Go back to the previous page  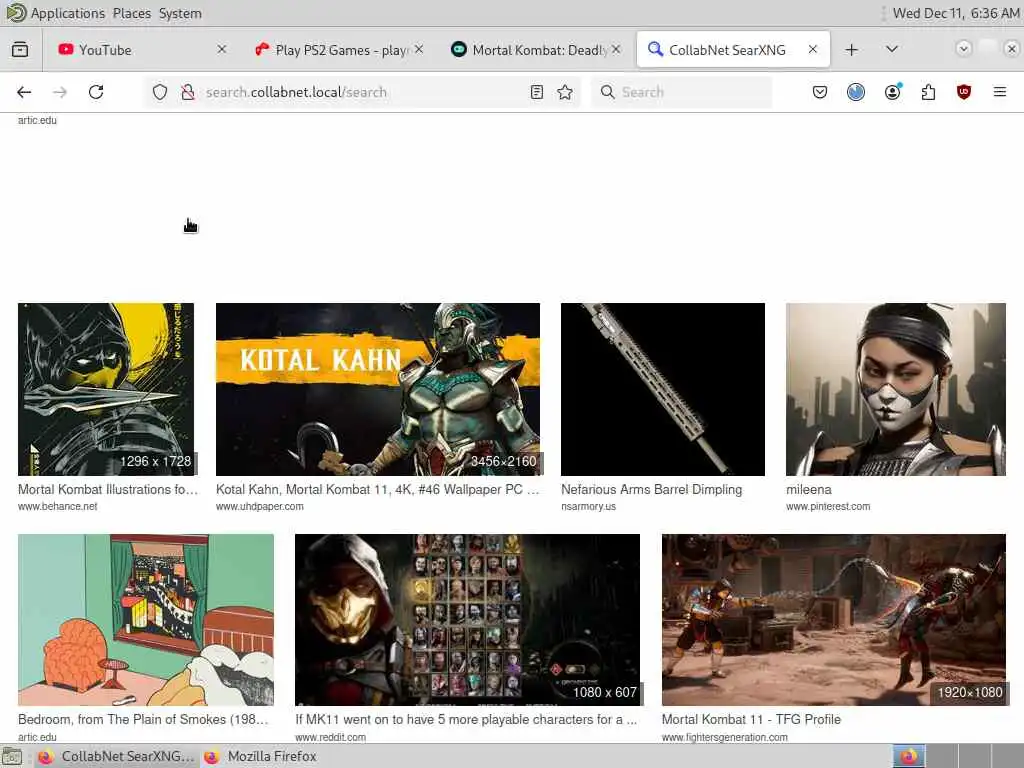point(24,92)
